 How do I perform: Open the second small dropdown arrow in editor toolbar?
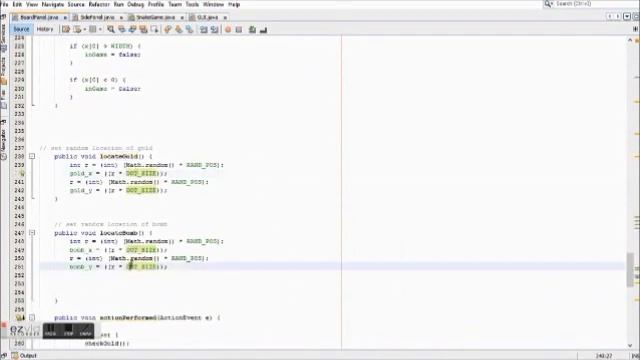click(x=100, y=29)
